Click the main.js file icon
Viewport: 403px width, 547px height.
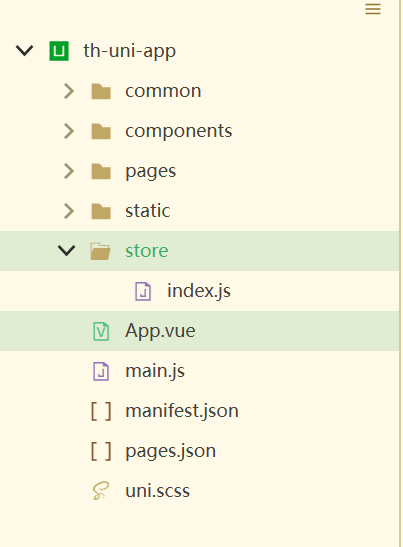point(101,371)
